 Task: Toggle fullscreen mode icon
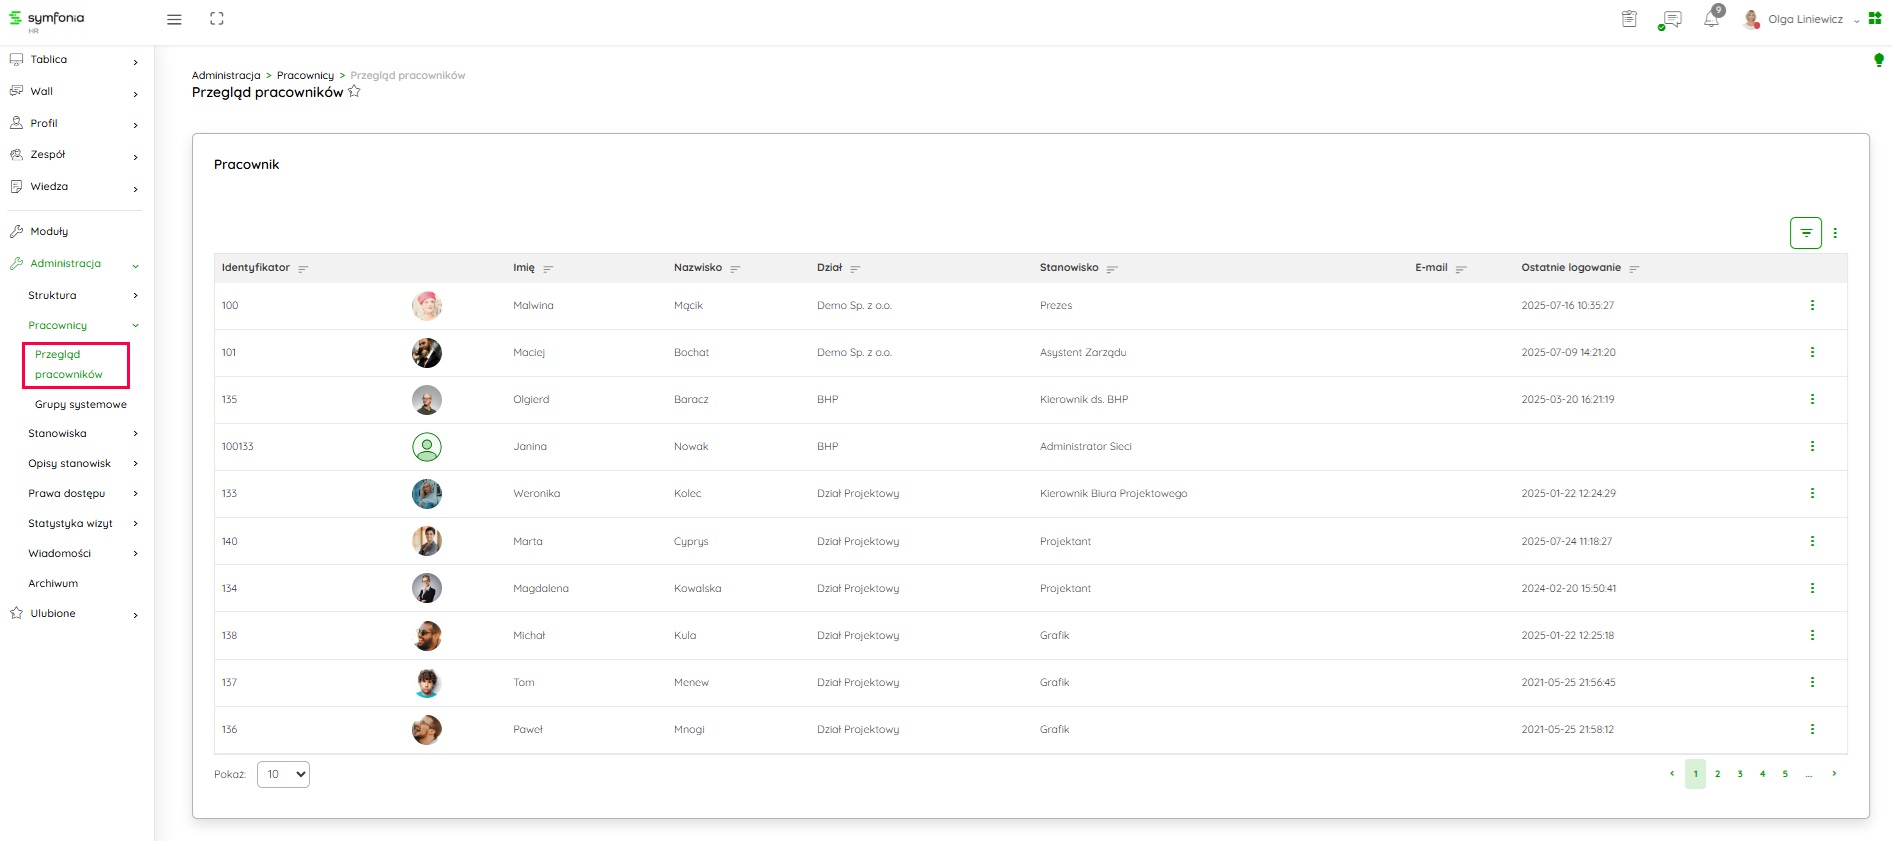[217, 19]
